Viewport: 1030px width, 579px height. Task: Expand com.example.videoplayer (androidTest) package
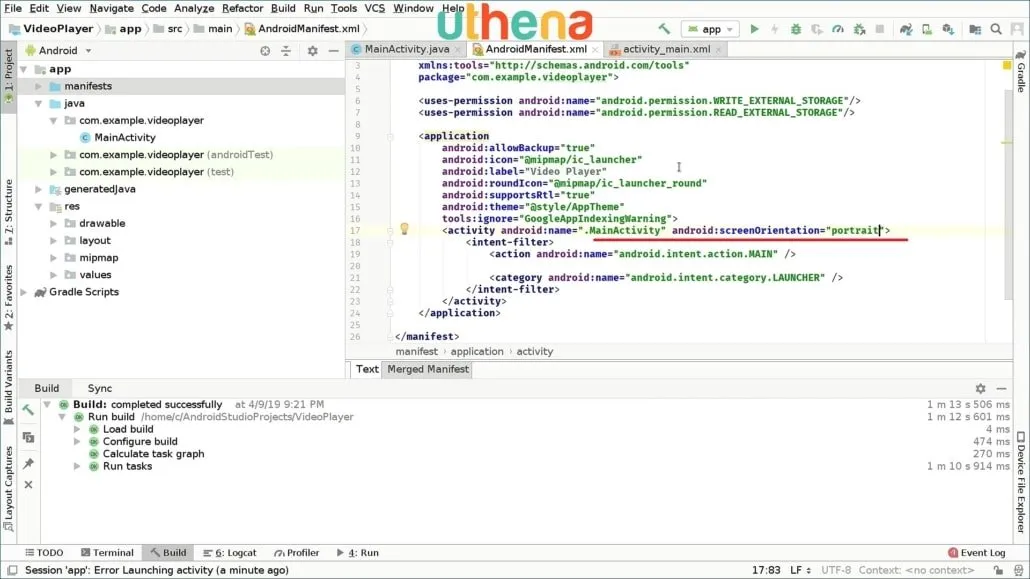click(54, 154)
